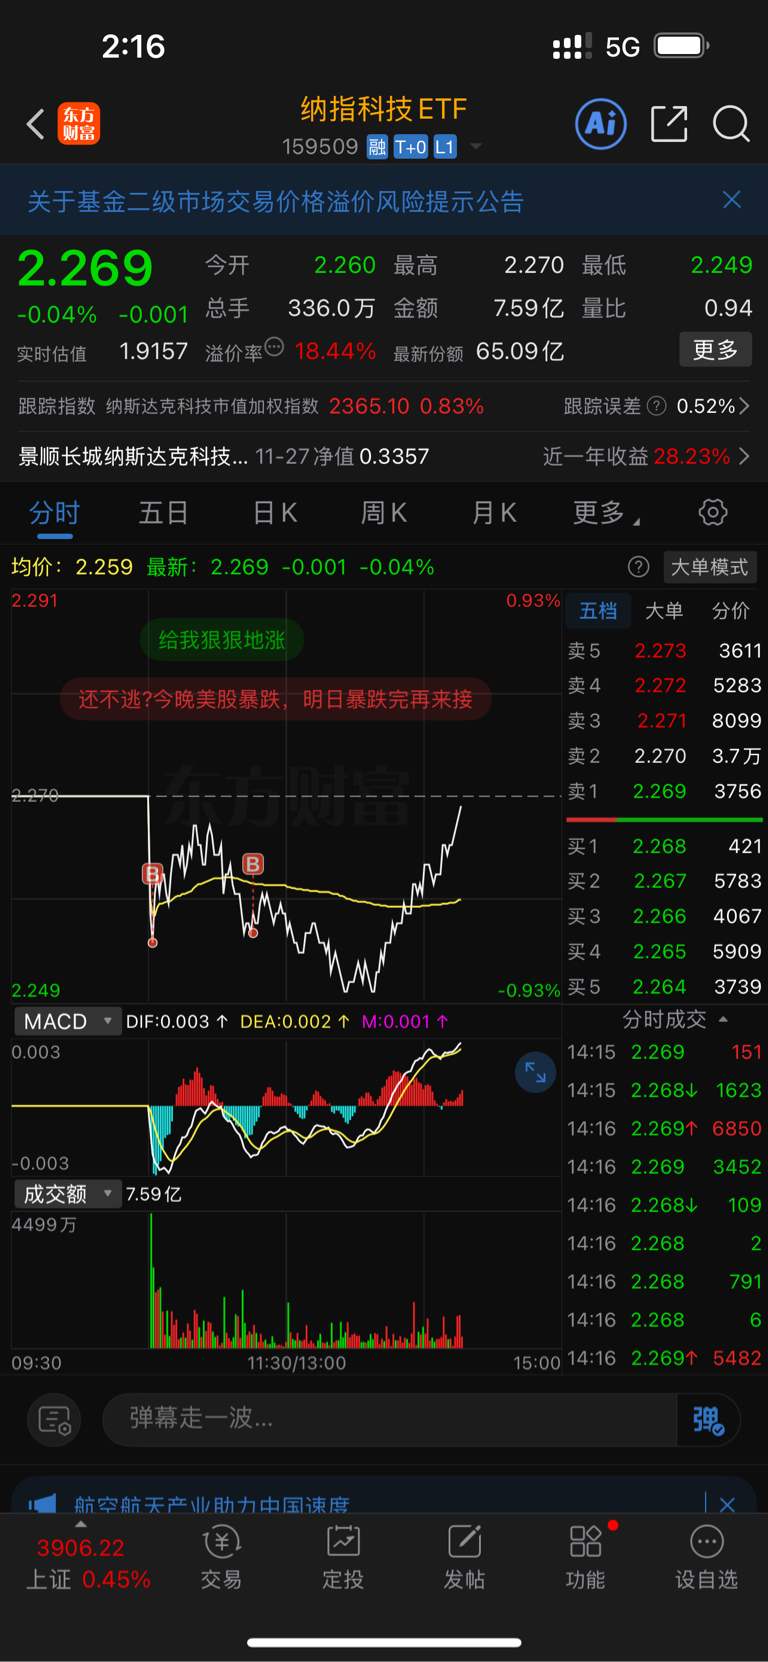Image resolution: width=768 pixels, height=1662 pixels.
Task: Tap 卖1 price 2.269 row
Action: 664,791
